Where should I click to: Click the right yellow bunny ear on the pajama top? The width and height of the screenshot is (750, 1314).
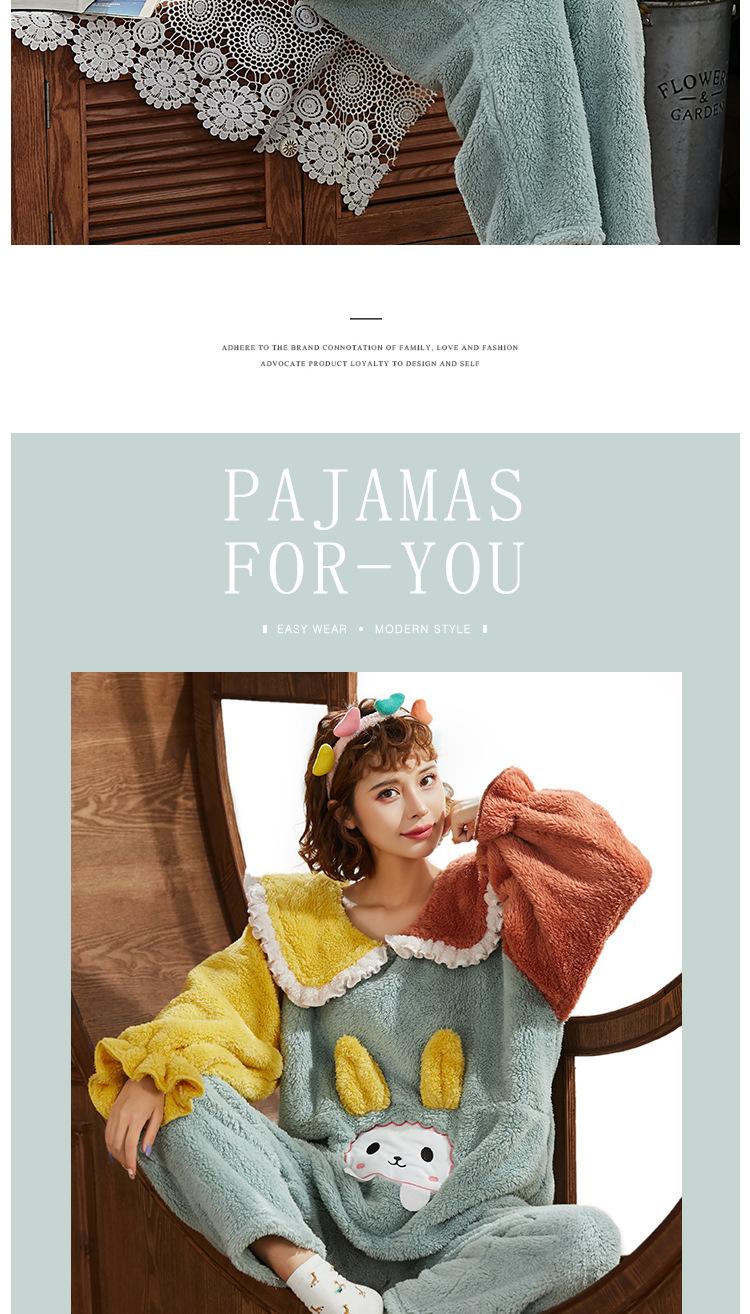[441, 1068]
